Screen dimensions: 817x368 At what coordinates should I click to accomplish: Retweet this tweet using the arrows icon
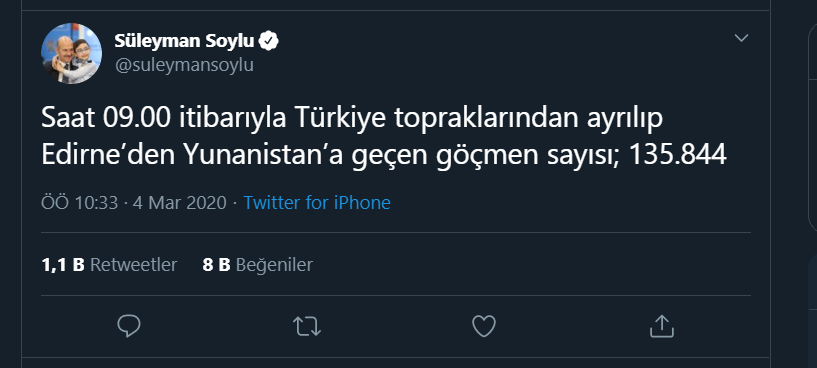(x=307, y=326)
